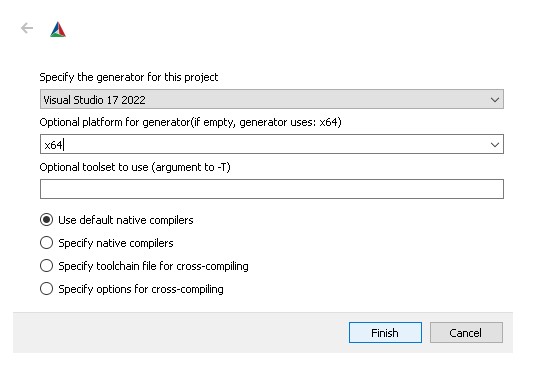534x378 pixels.
Task: Click the Cancel button
Action: 466,332
